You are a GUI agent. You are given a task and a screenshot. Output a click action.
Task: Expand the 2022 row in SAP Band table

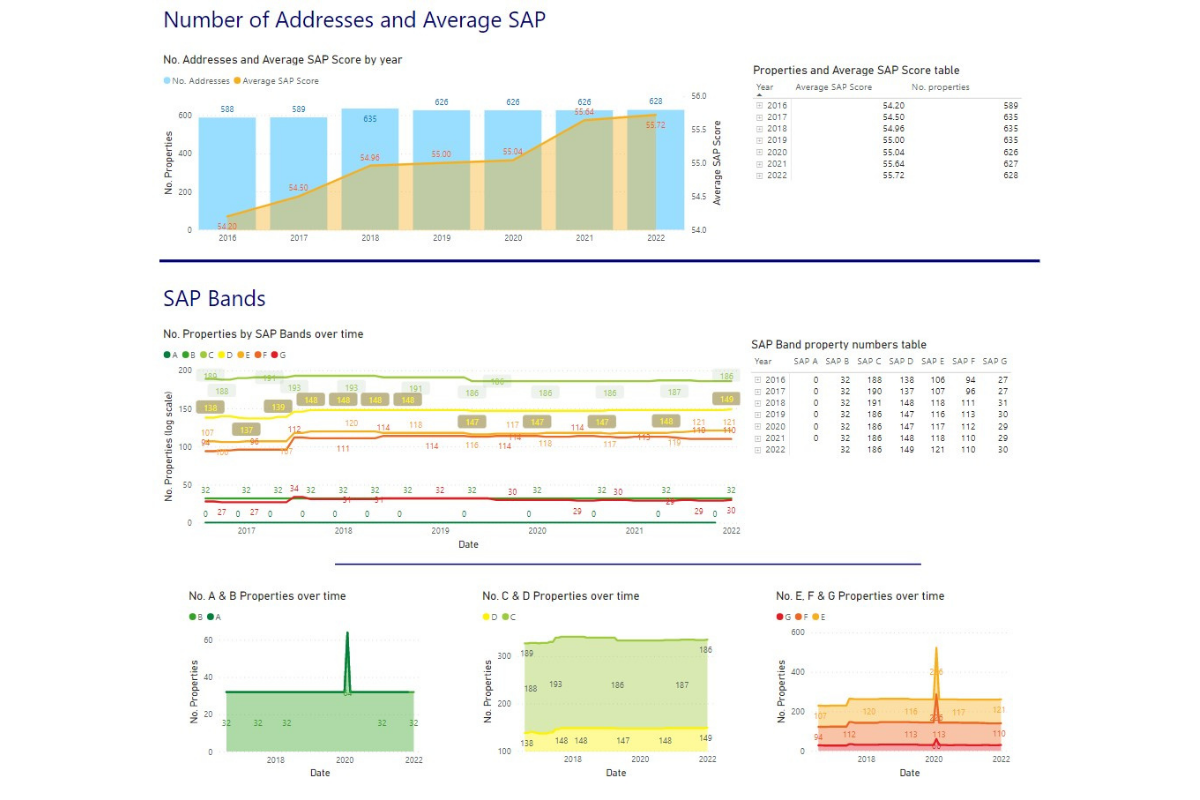point(759,450)
